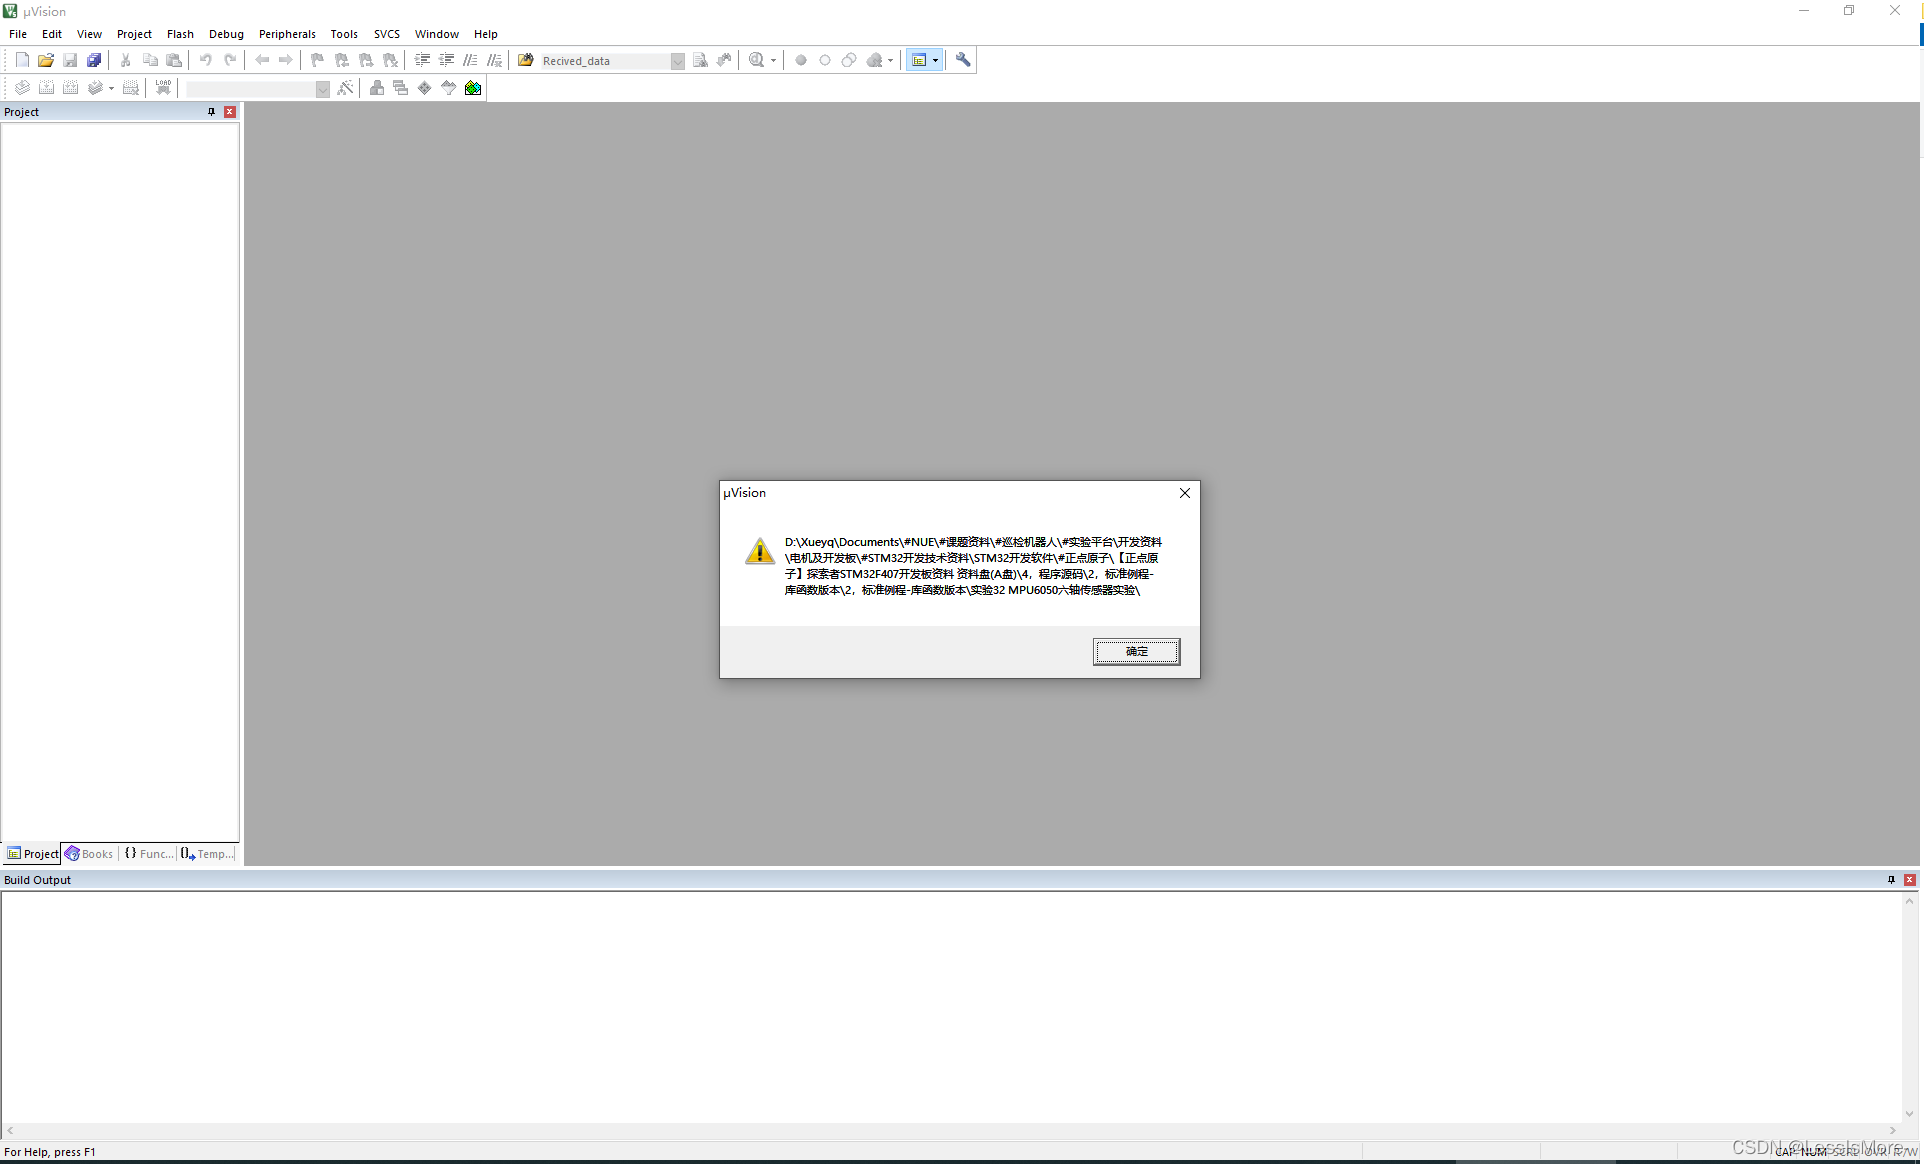Close the µVision warning dialog

point(1184,493)
